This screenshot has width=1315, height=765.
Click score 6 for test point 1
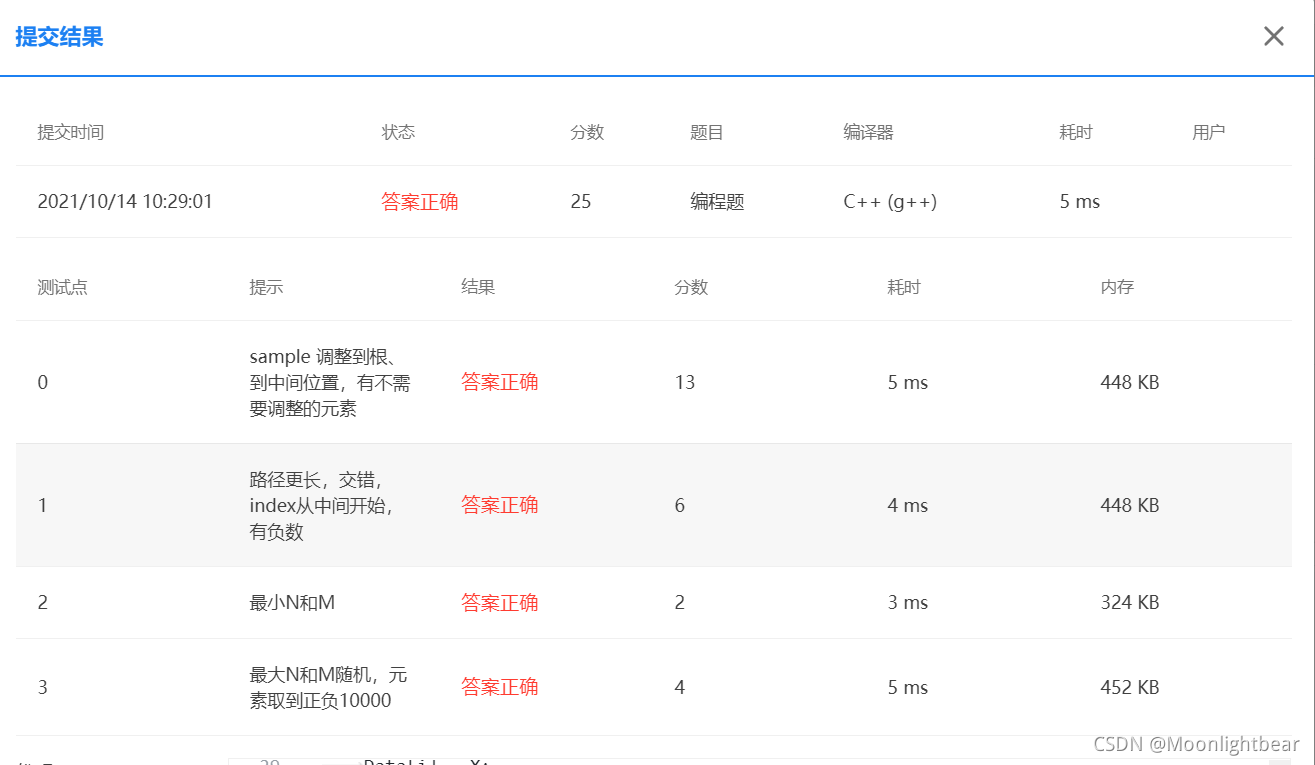pyautogui.click(x=680, y=505)
